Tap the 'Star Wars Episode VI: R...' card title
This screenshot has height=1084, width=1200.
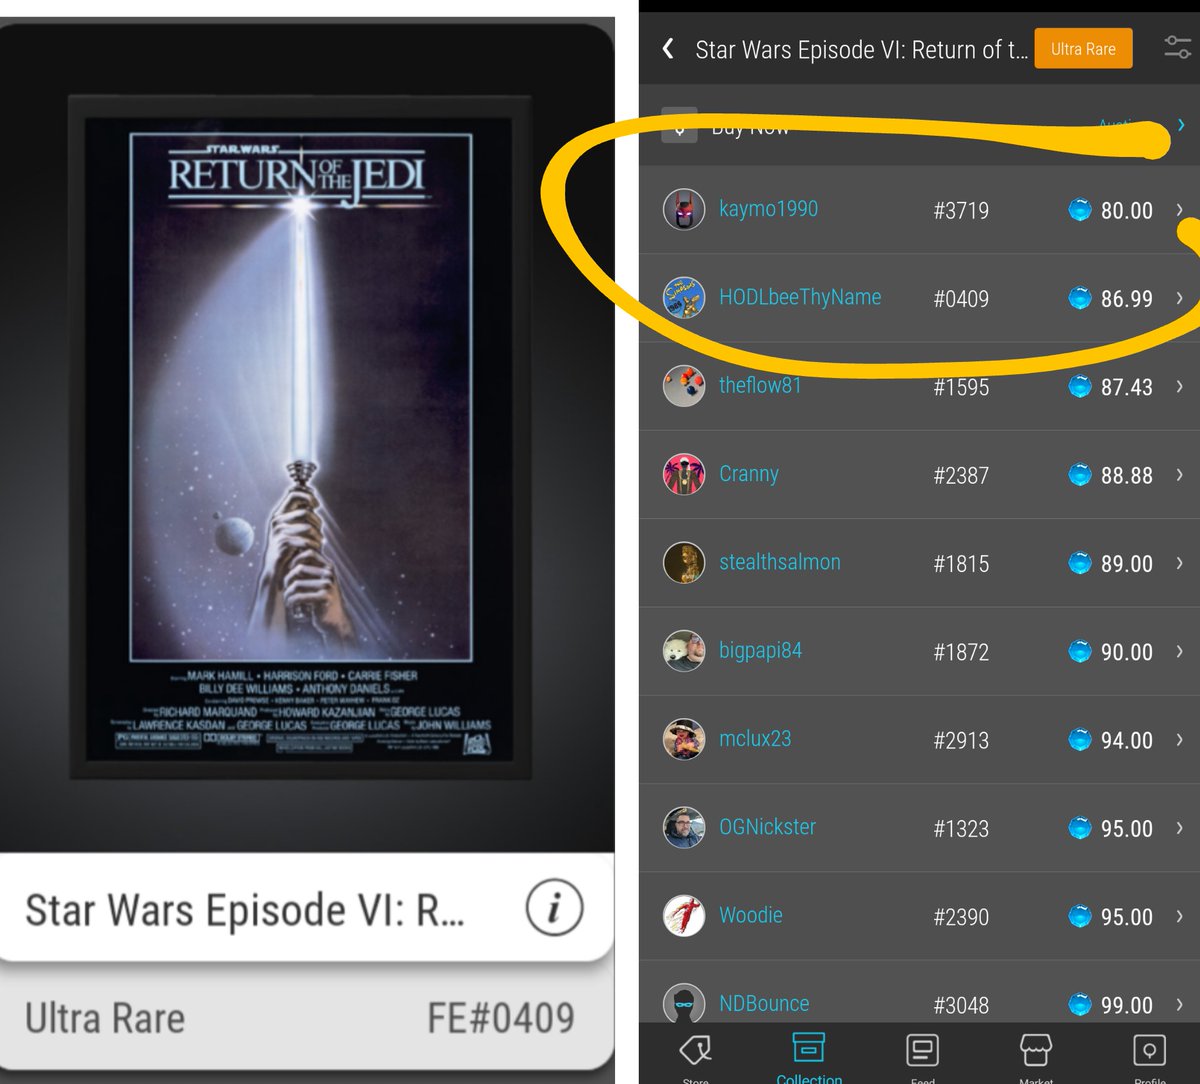[x=244, y=909]
